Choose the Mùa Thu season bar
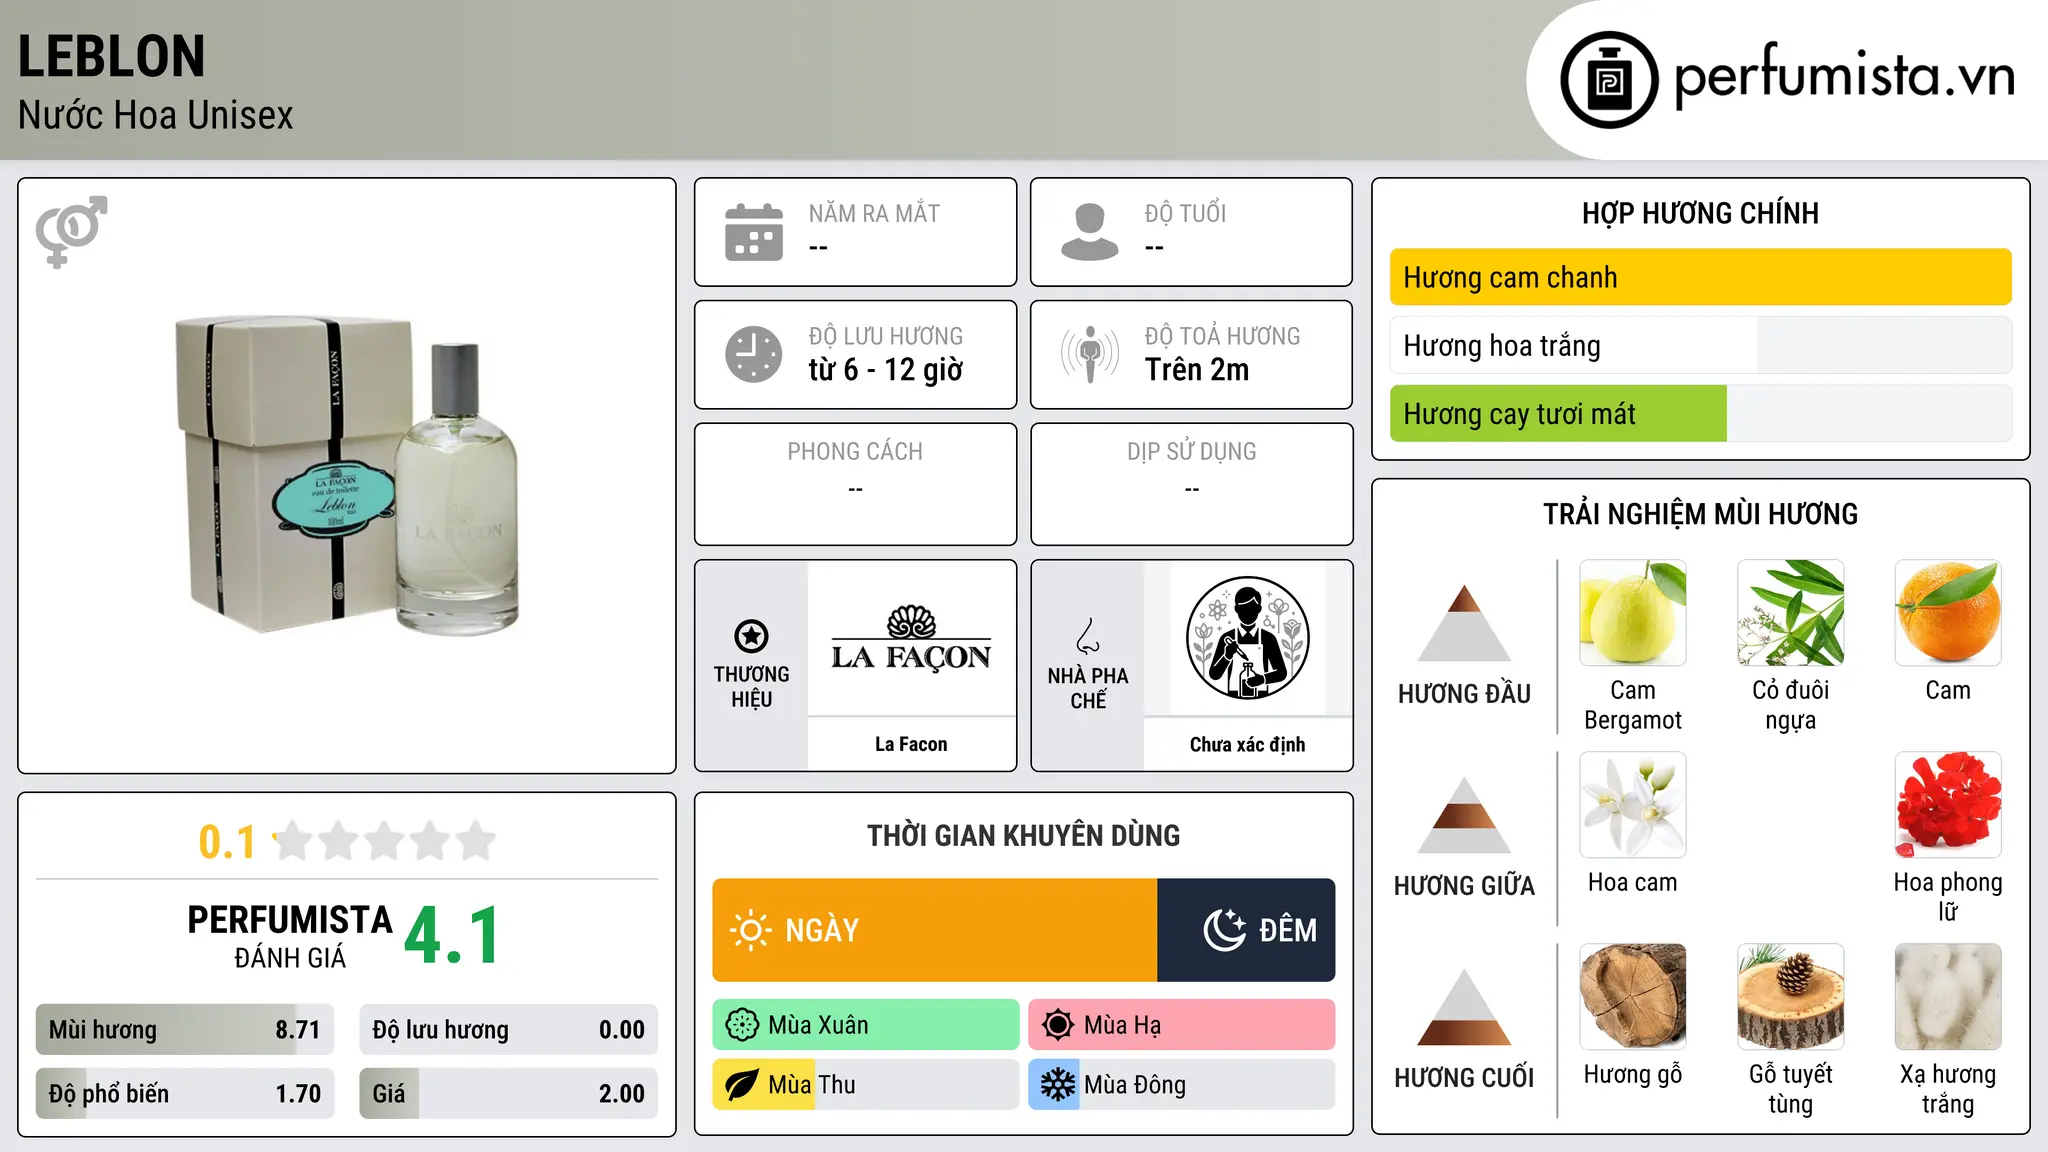Screen dimensions: 2048x1152 [866, 1085]
